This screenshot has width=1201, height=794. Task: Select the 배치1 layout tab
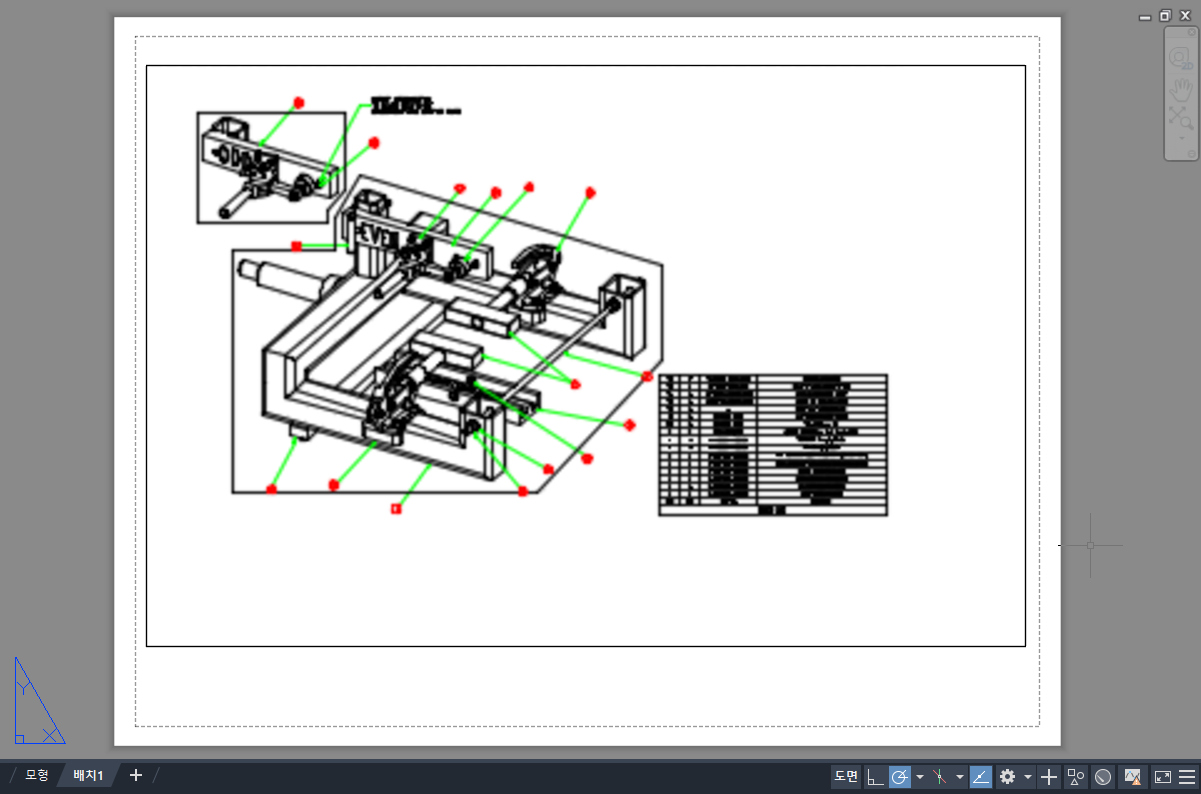point(88,775)
